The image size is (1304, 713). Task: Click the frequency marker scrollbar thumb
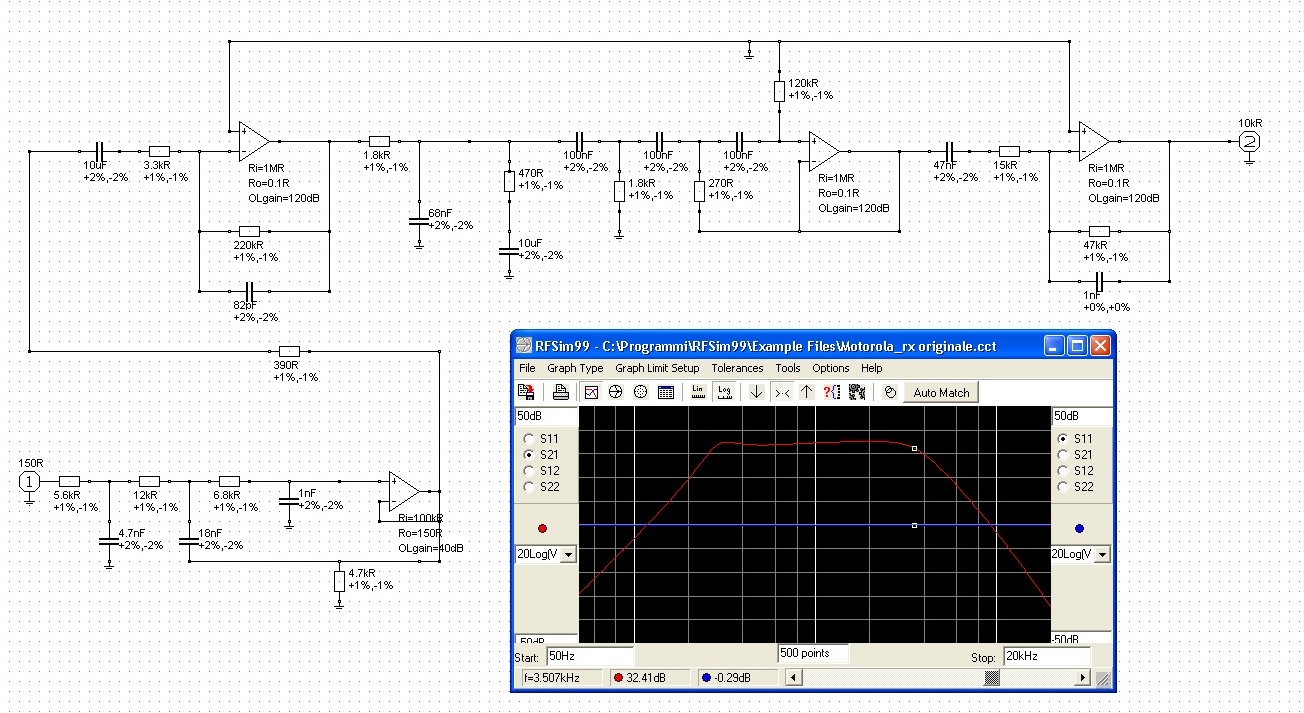coord(992,678)
